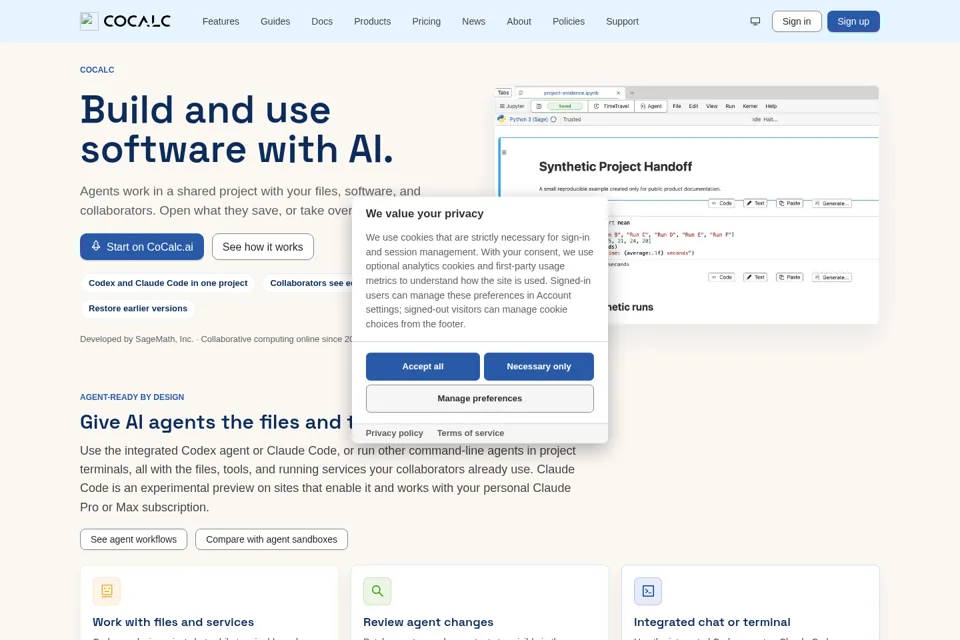Open the About page

(x=519, y=21)
